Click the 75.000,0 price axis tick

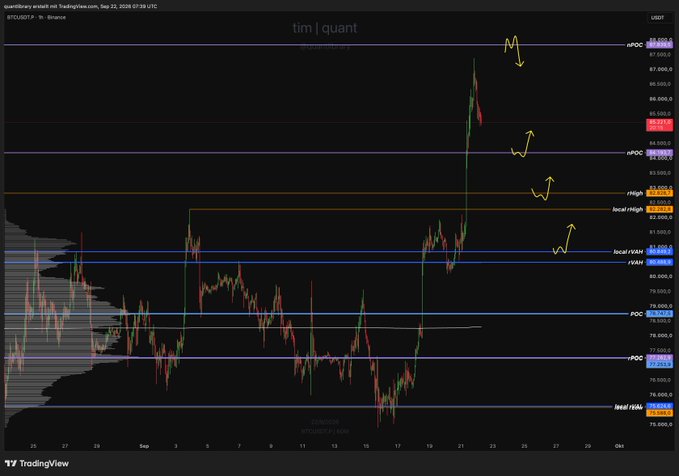[x=660, y=424]
